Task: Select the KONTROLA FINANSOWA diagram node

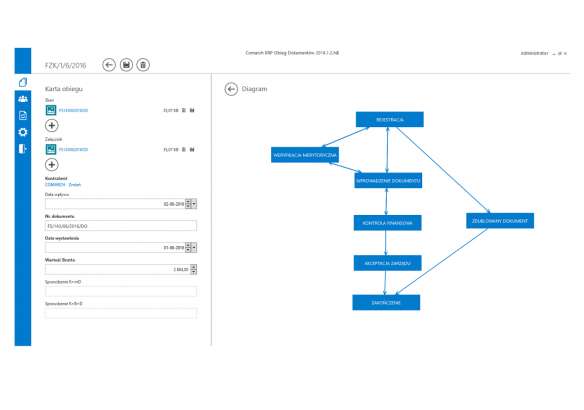Action: 387,223
